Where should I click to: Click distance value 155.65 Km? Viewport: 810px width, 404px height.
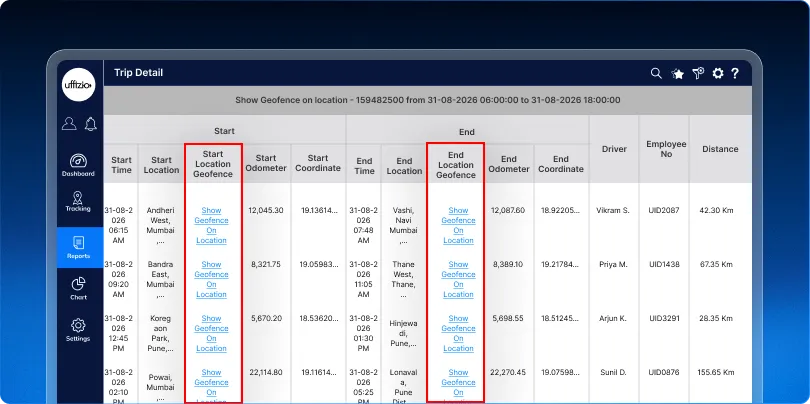coord(716,372)
